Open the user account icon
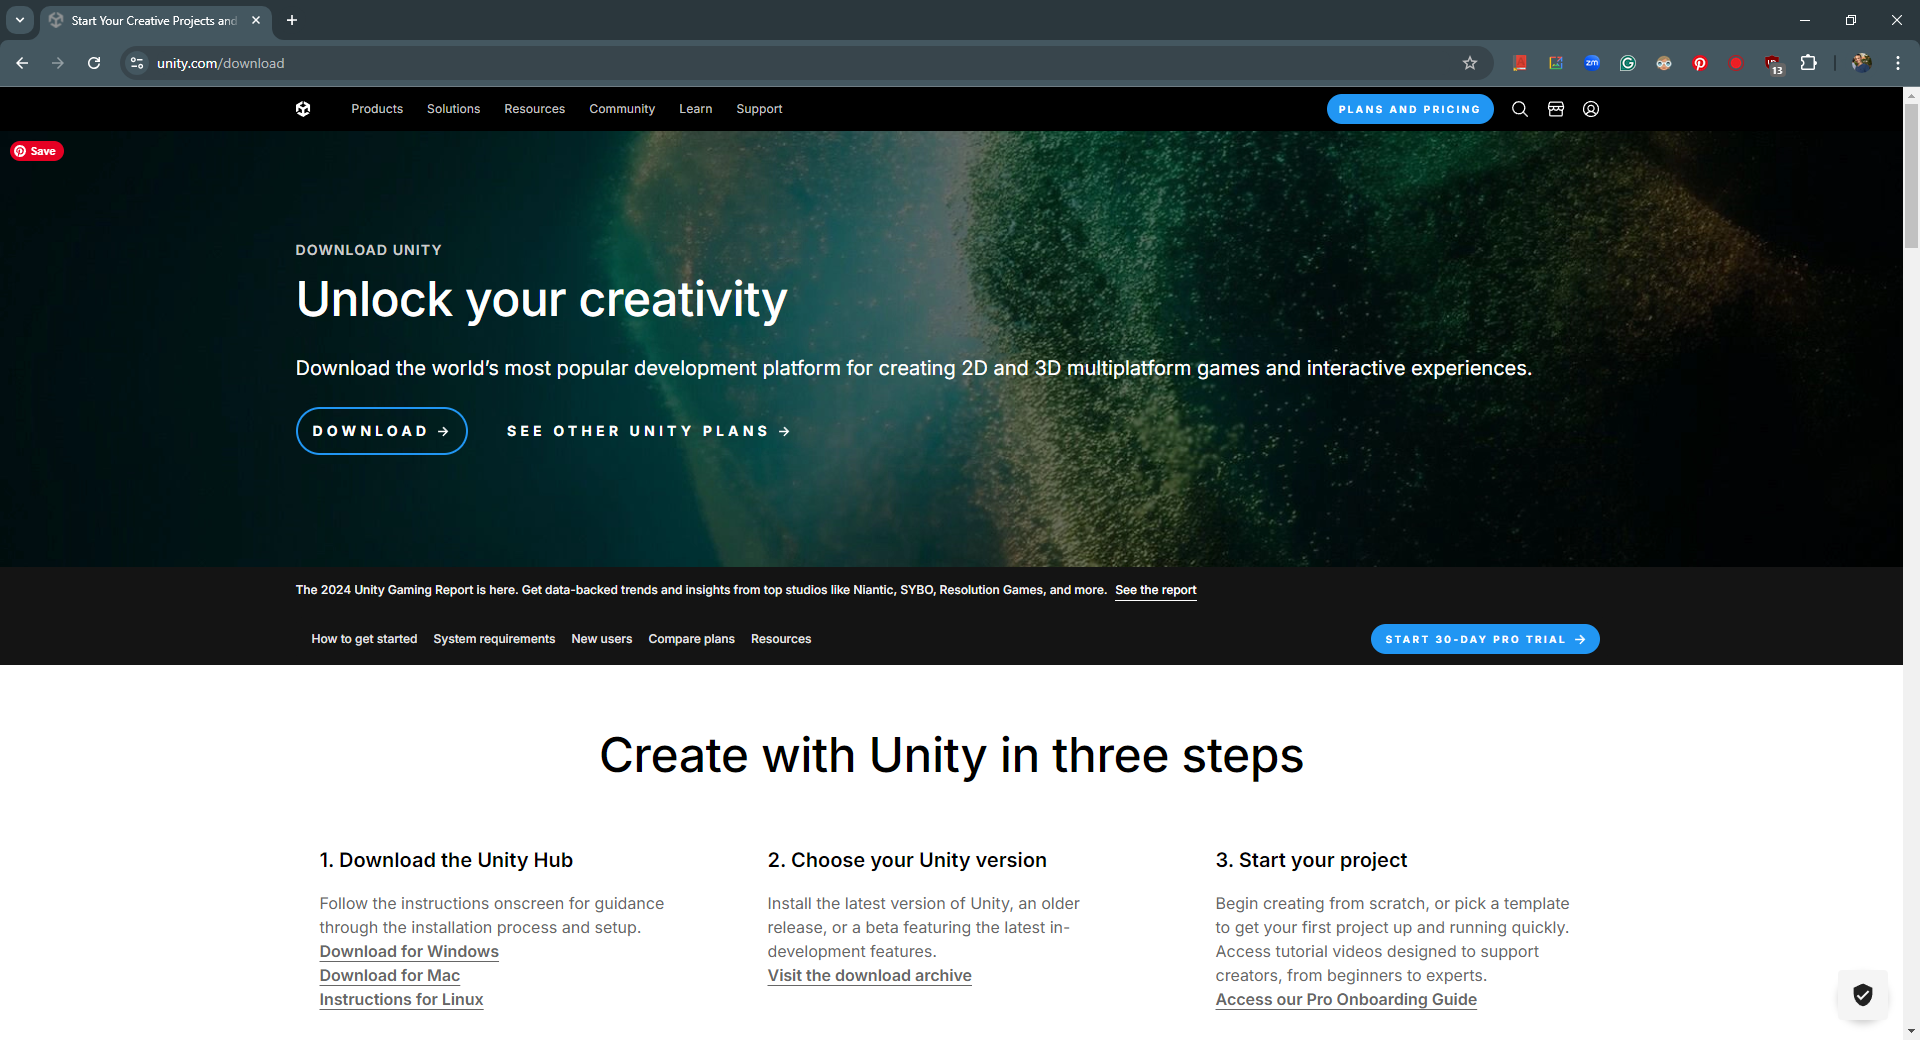This screenshot has width=1920, height=1040. tap(1591, 109)
